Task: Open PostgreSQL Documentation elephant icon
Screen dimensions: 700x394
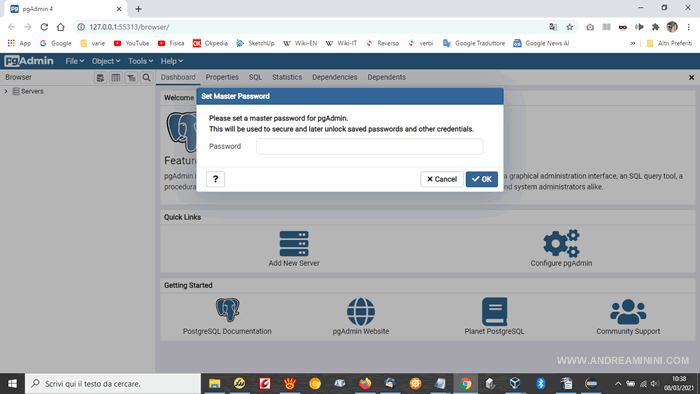Action: tap(228, 310)
